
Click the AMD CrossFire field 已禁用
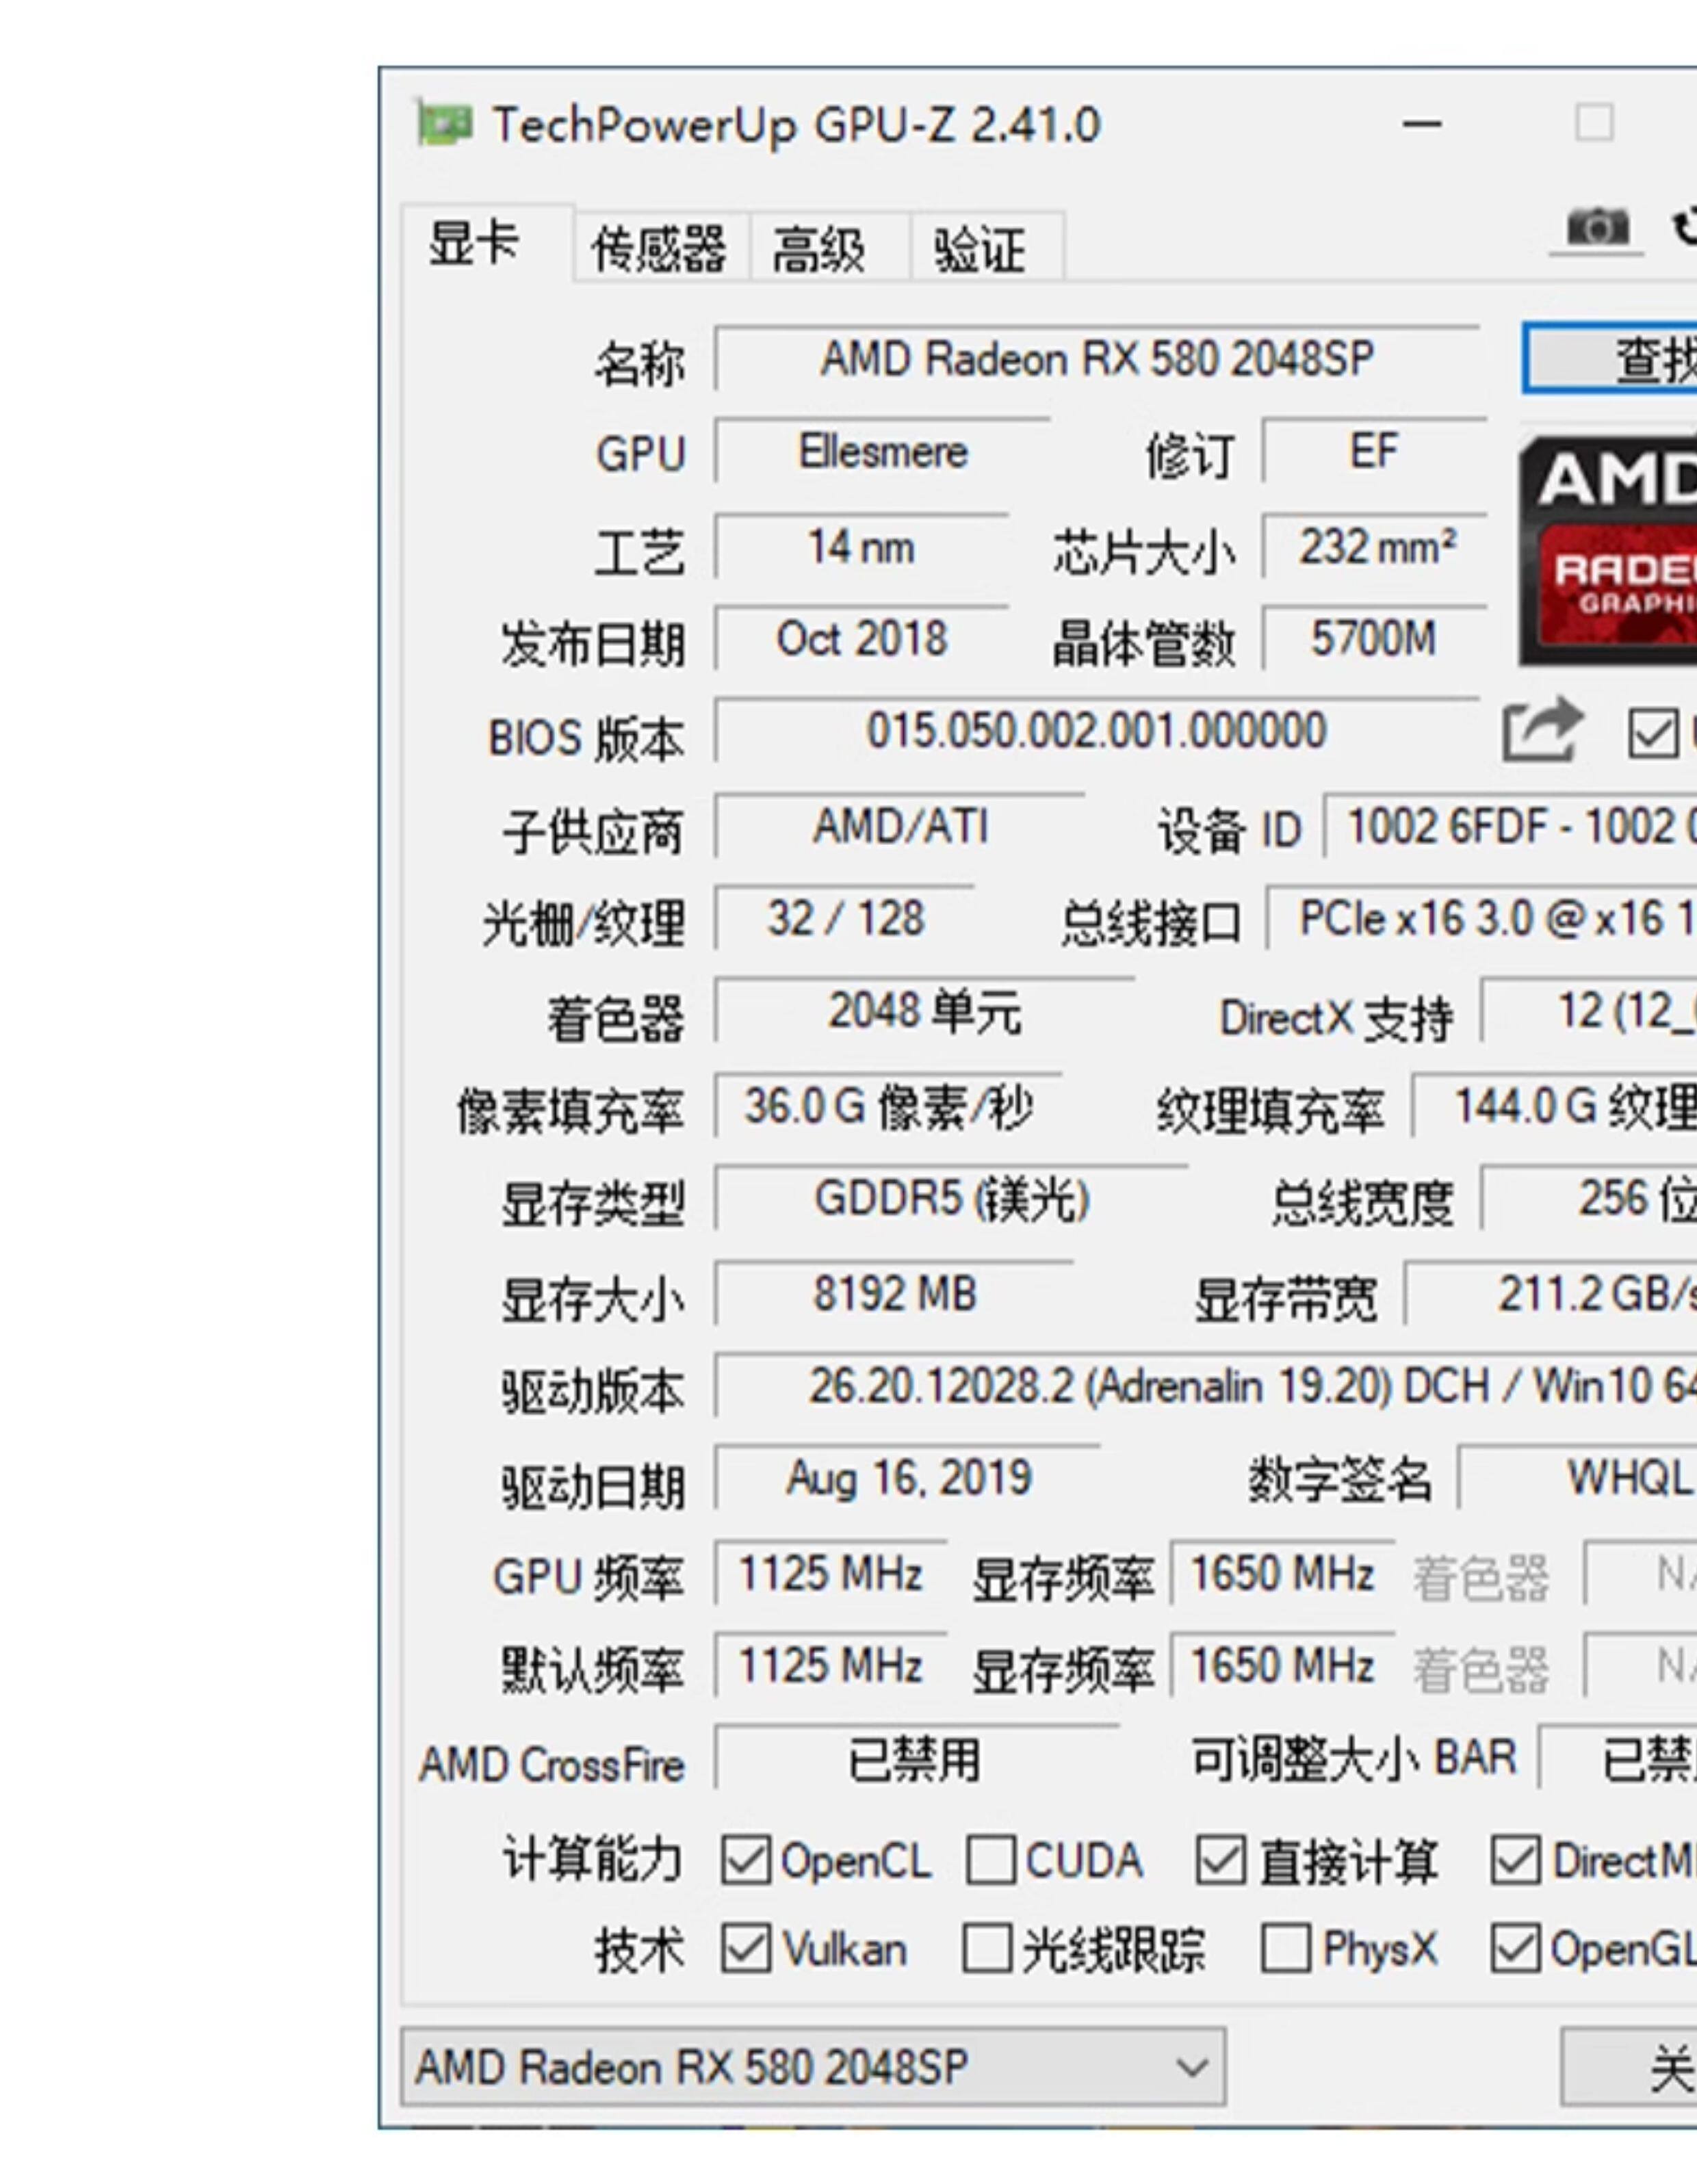pyautogui.click(x=917, y=1759)
